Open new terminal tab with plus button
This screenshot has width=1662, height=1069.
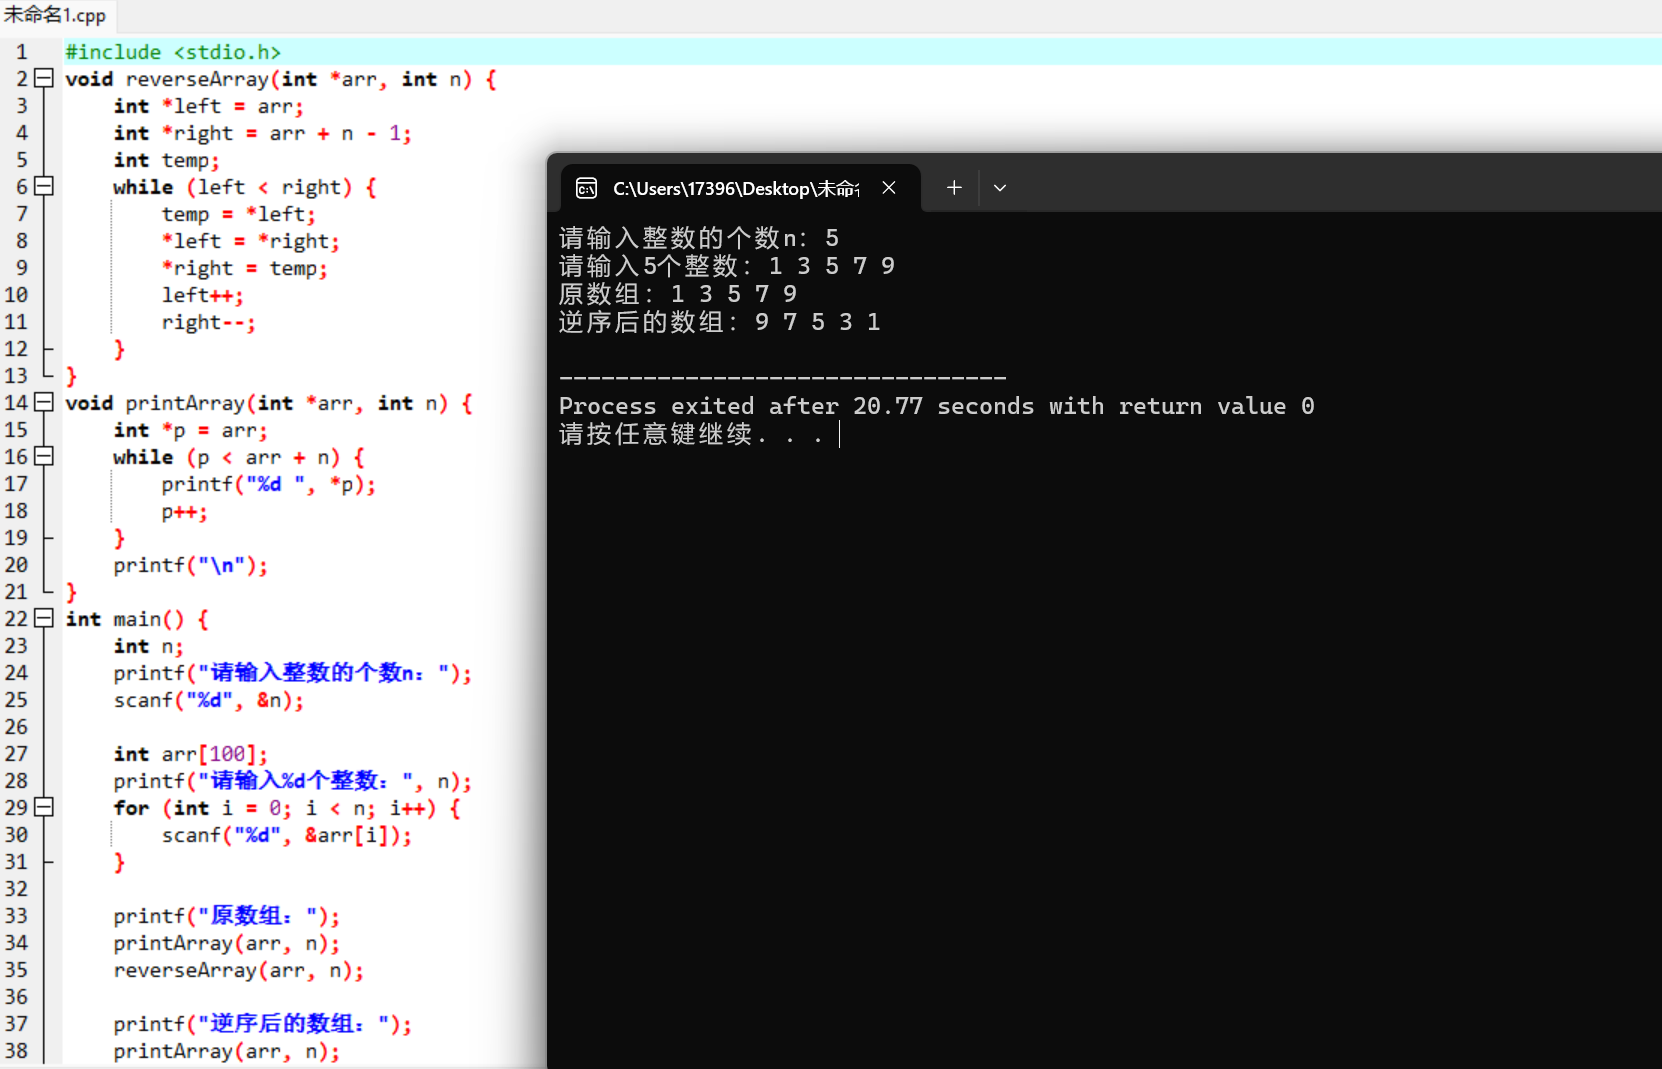click(954, 187)
